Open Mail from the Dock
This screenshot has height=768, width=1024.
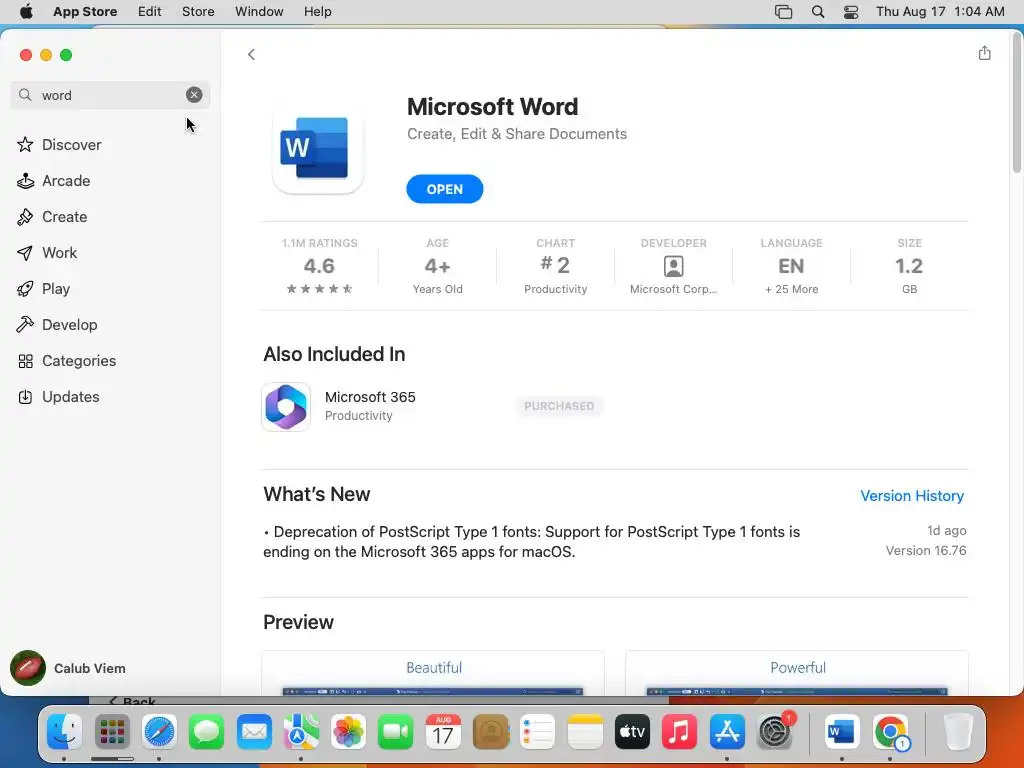[x=254, y=732]
